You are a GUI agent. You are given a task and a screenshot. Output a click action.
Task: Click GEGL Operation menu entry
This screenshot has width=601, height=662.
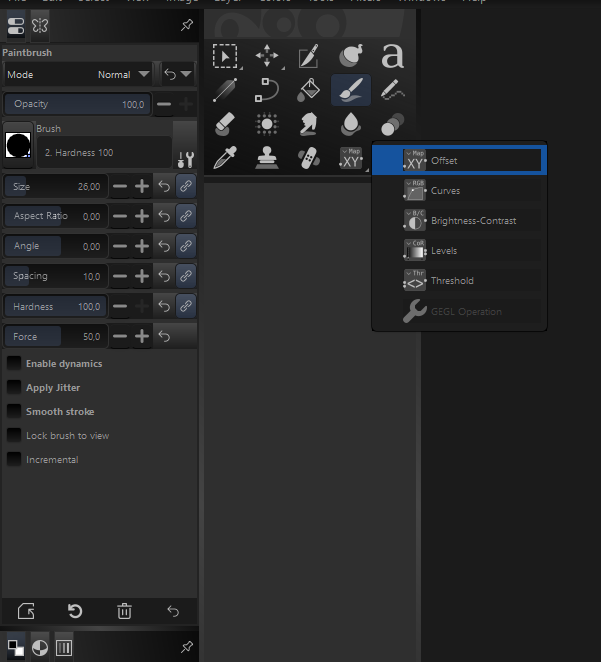click(x=459, y=311)
